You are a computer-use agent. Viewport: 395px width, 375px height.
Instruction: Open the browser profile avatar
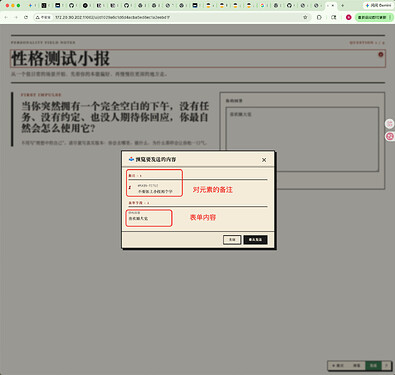coord(349,17)
